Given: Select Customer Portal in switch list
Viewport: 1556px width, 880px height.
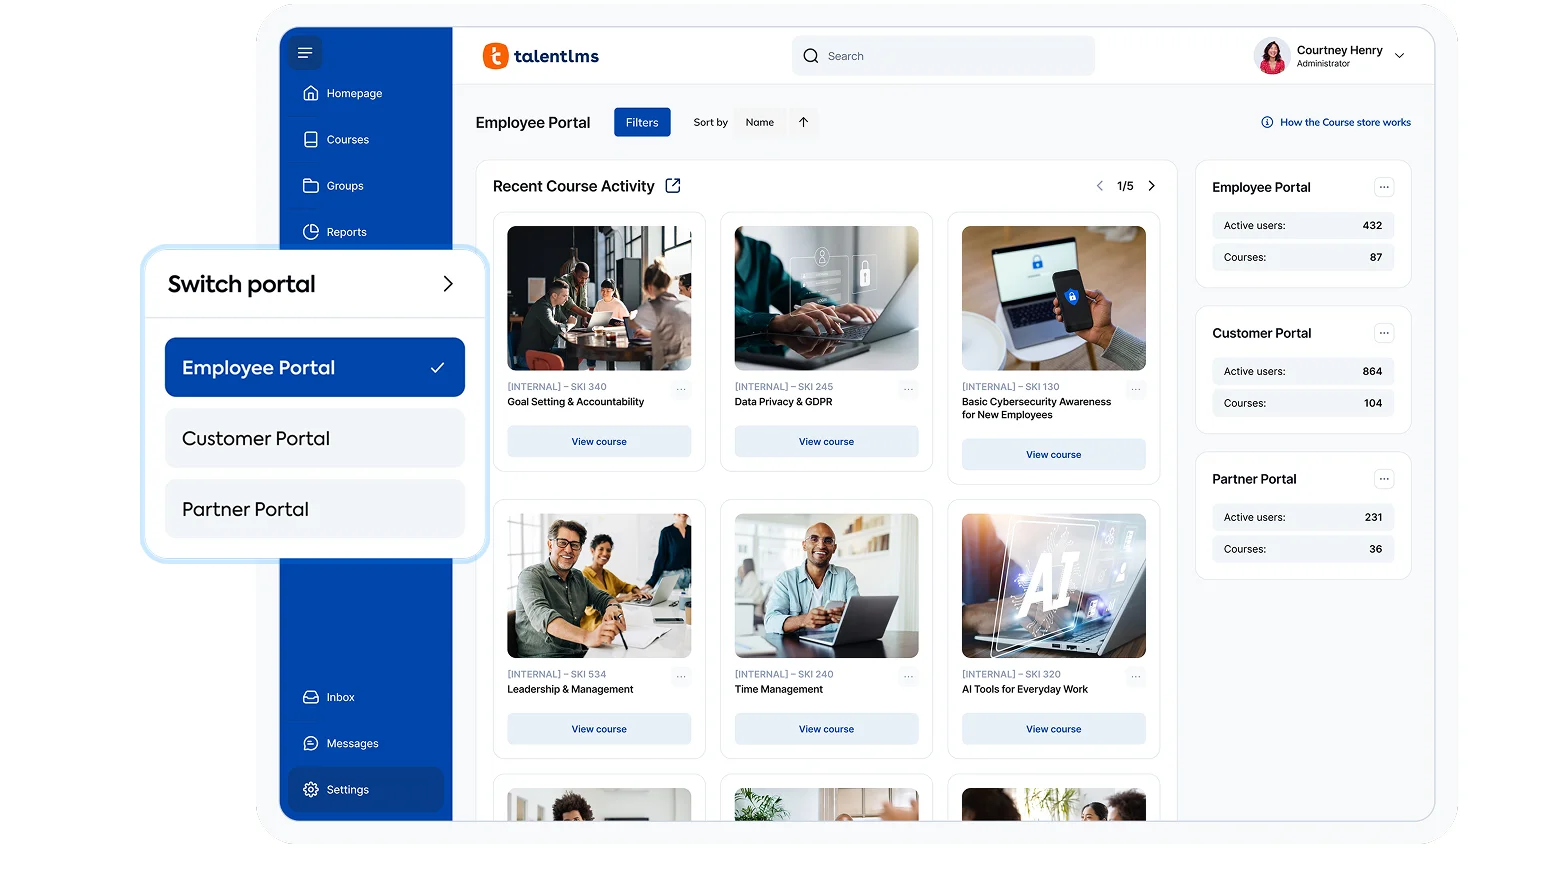Looking at the screenshot, I should point(314,438).
